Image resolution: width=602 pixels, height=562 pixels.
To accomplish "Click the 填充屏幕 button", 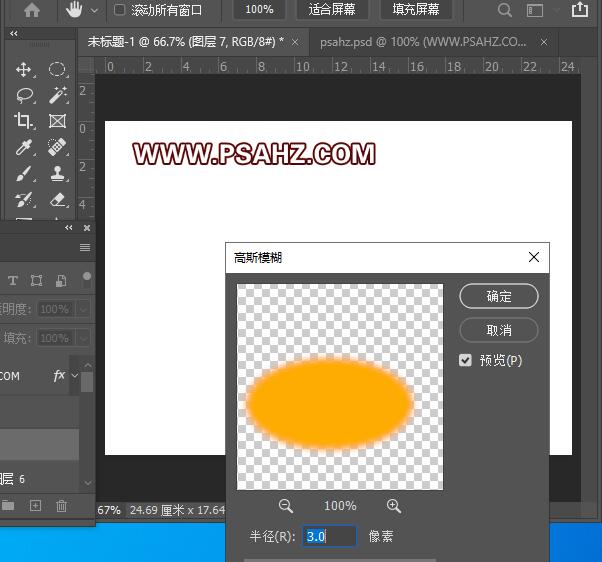I will click(416, 9).
